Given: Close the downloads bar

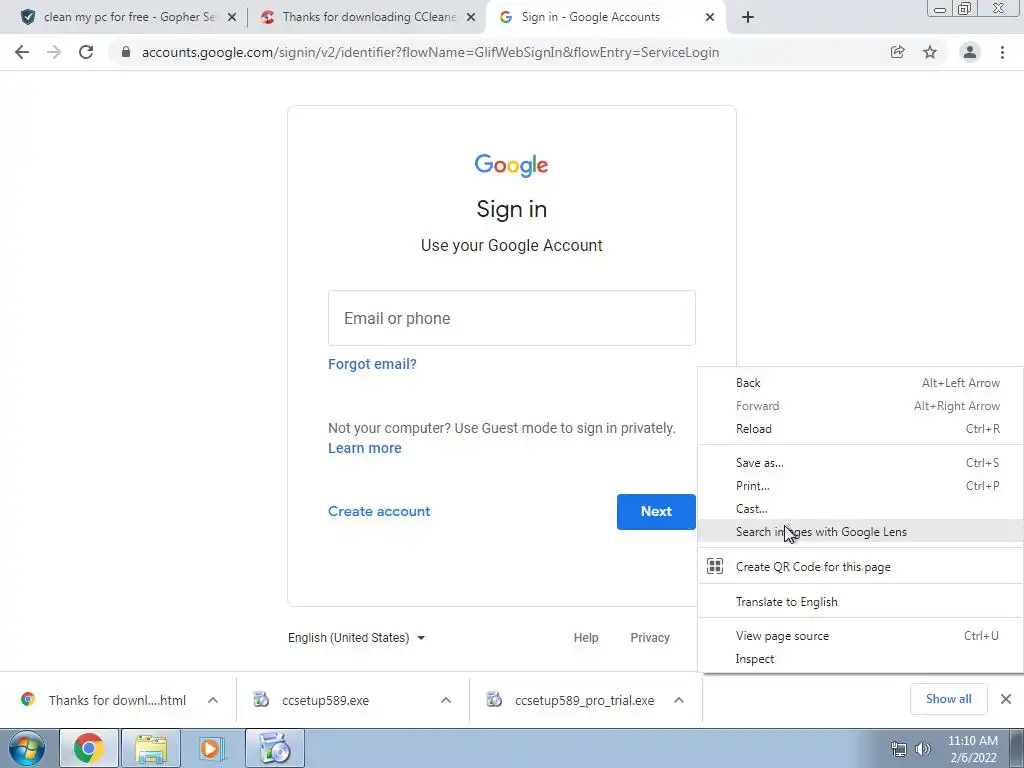Looking at the screenshot, I should 1006,699.
